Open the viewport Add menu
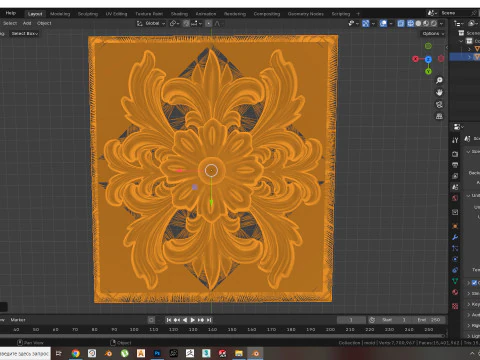 click(x=27, y=23)
